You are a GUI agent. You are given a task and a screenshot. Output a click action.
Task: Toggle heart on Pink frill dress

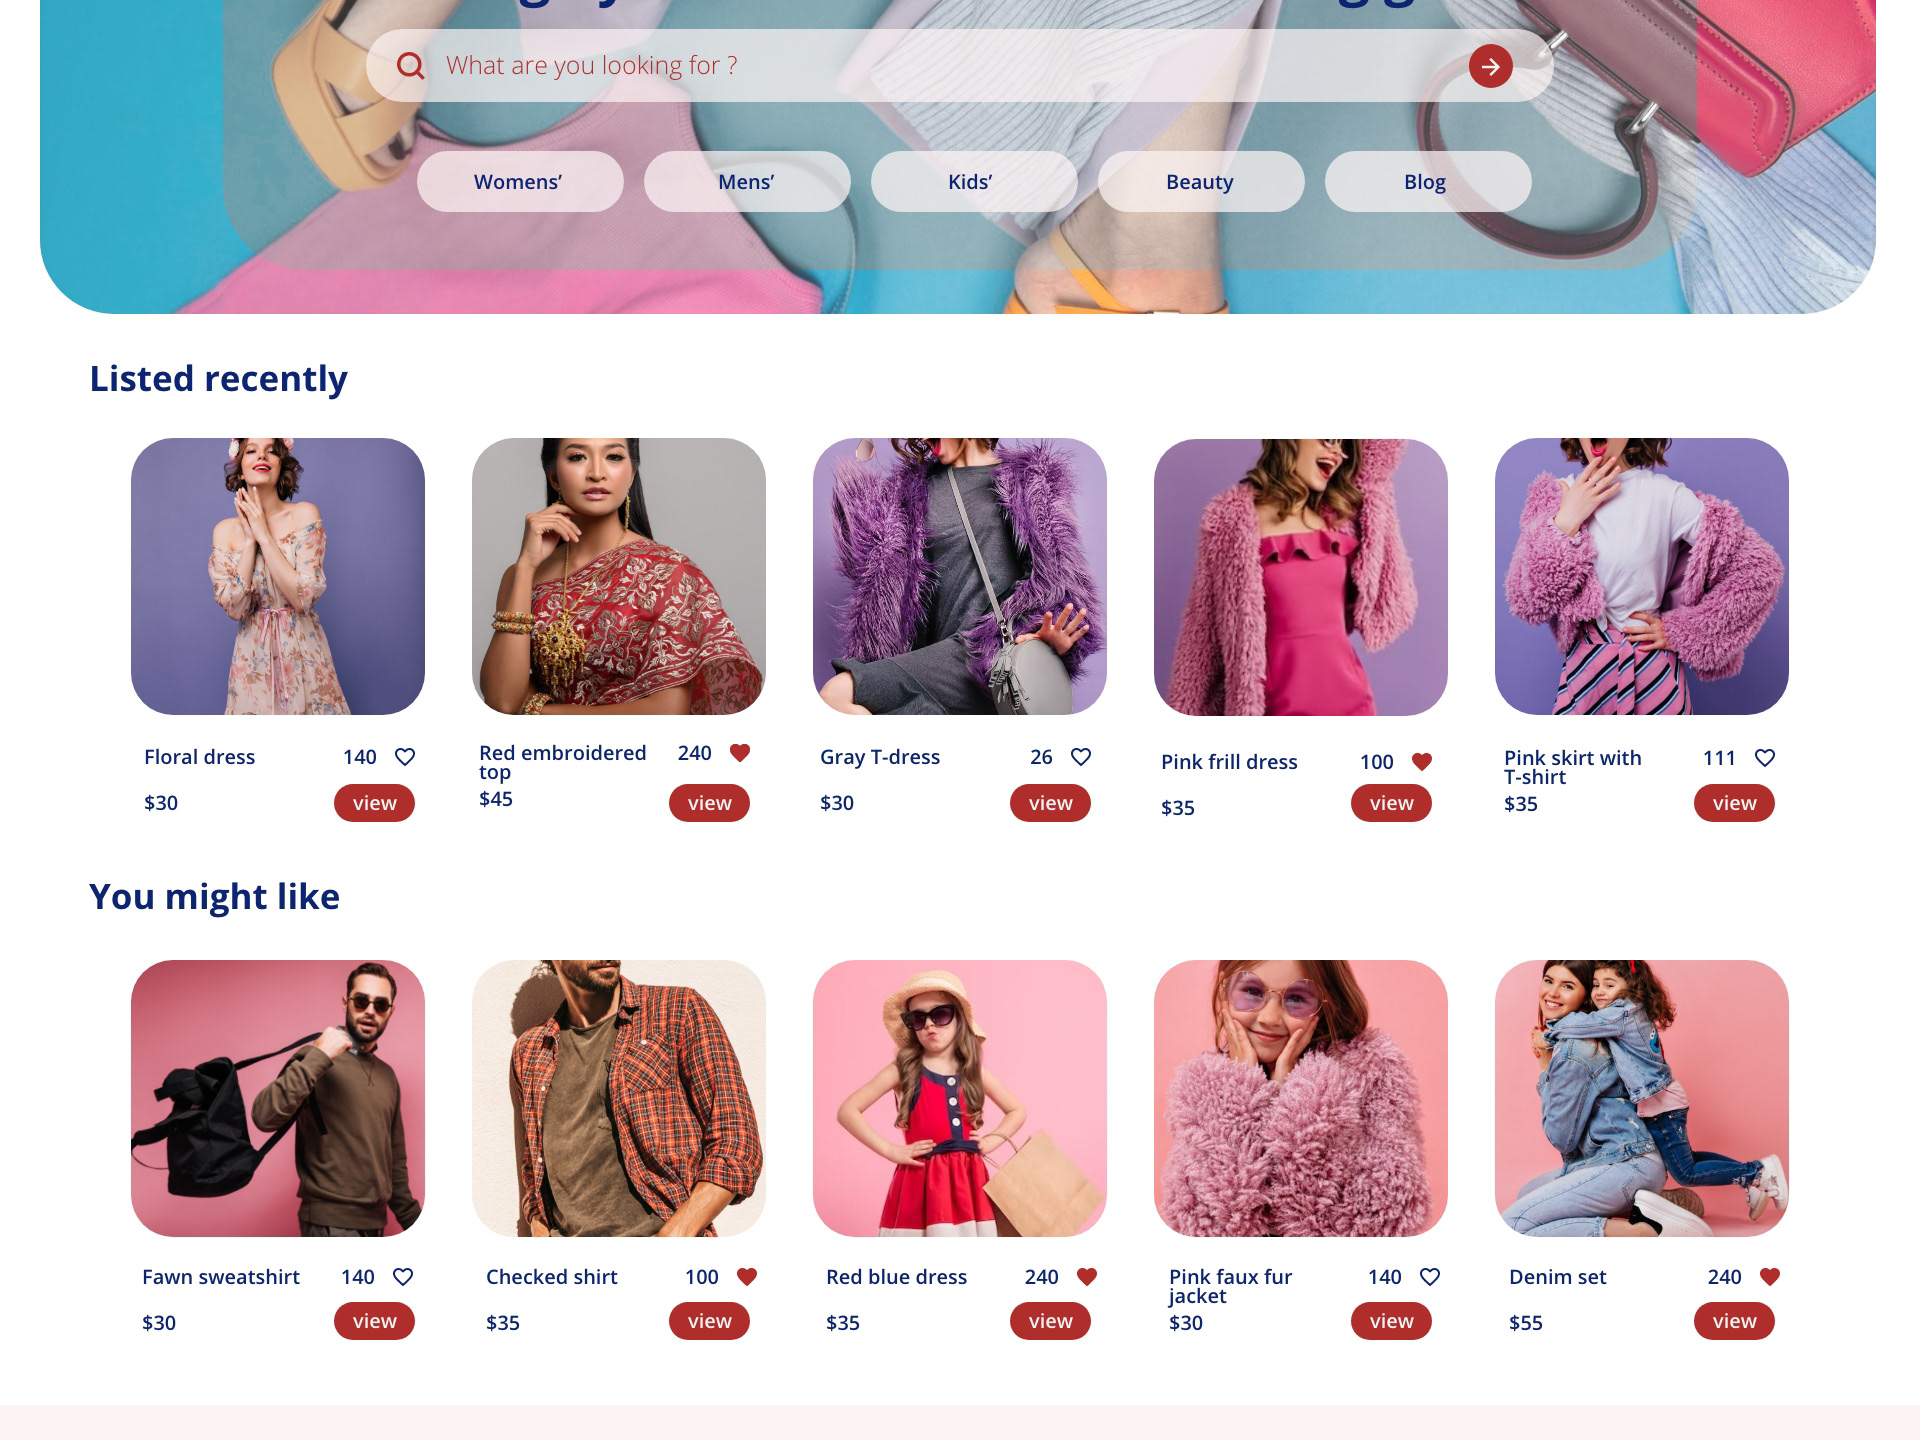(1422, 762)
